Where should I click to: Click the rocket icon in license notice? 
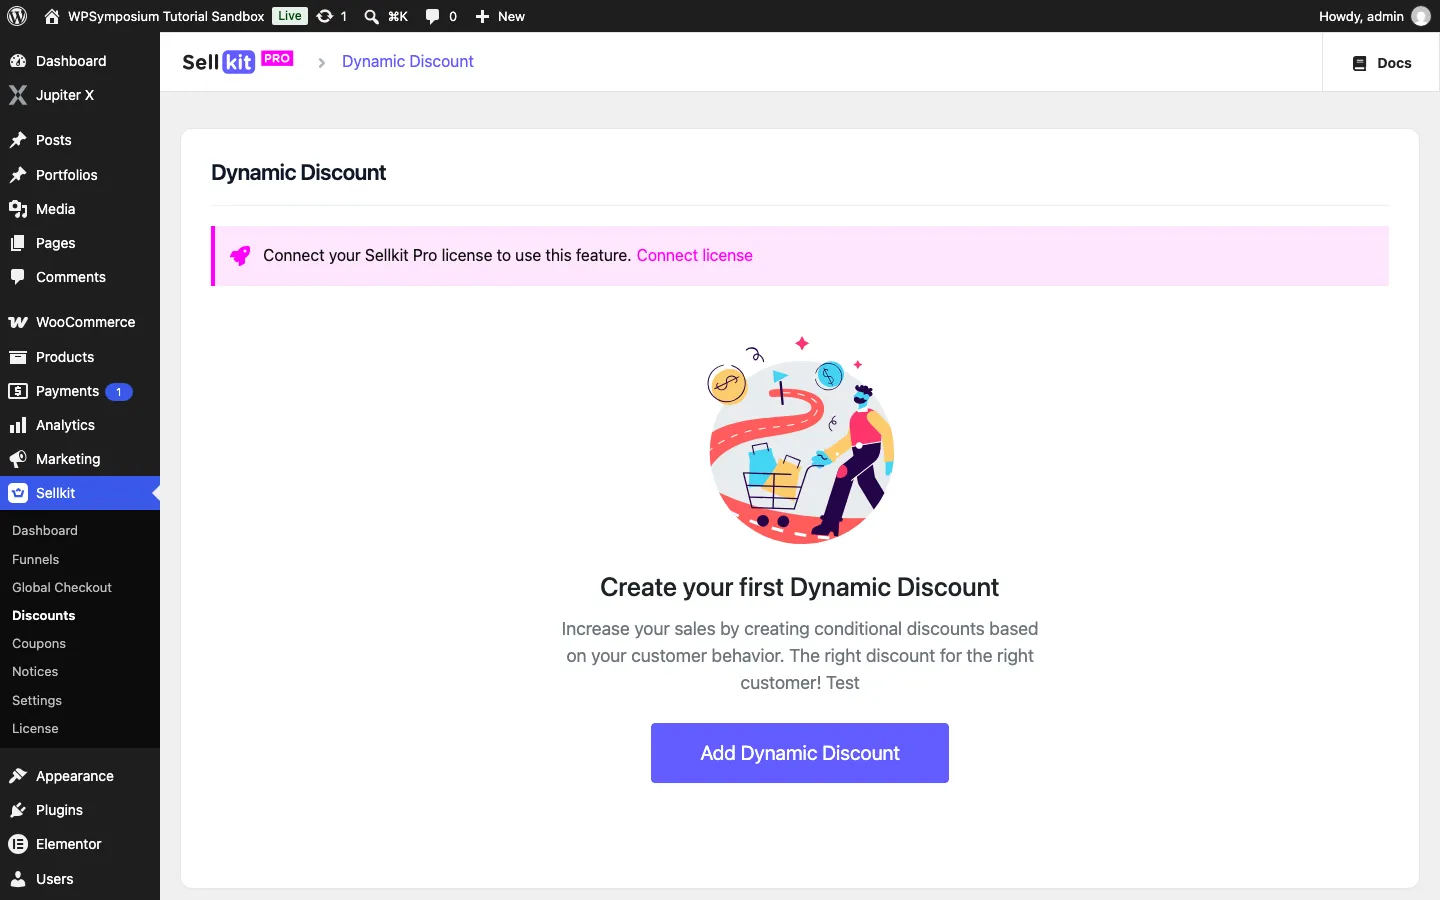click(x=240, y=256)
